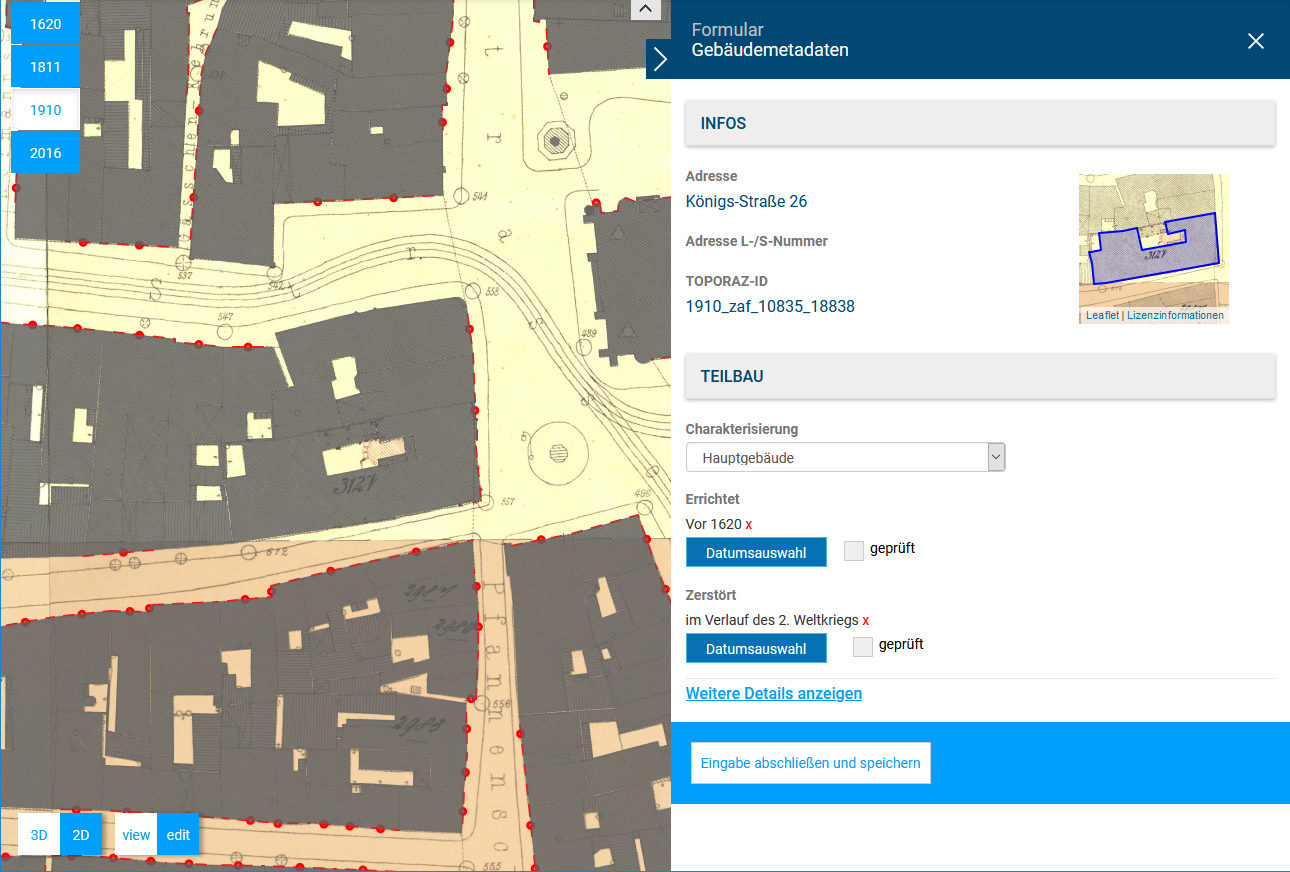Click 'Weitere Details anzeigen' link
The width and height of the screenshot is (1290, 872).
pyautogui.click(x=773, y=694)
